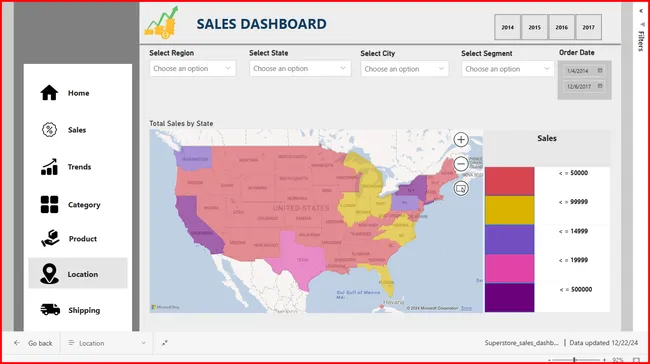650x364 pixels.
Task: Click the Sales Dashboard logo icon
Action: (162, 23)
